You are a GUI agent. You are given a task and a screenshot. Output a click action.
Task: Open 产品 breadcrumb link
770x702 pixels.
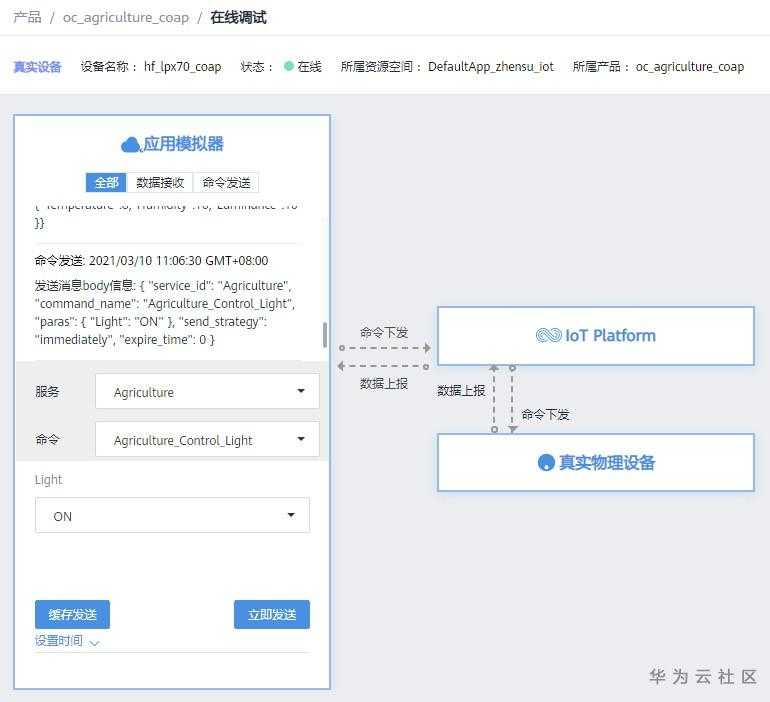click(28, 18)
